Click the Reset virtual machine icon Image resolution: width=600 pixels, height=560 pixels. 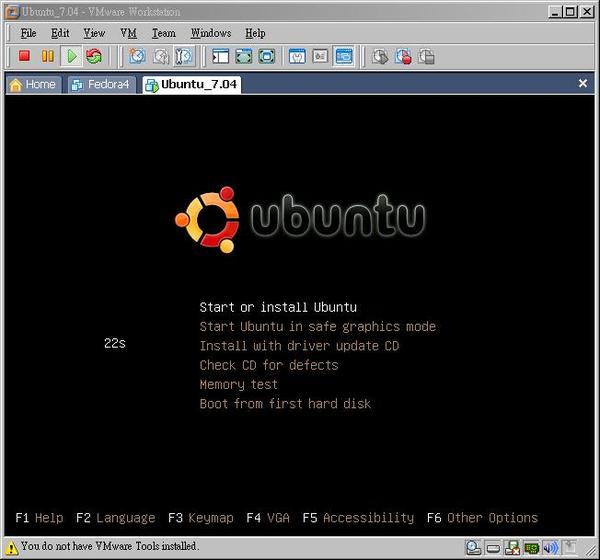click(94, 56)
